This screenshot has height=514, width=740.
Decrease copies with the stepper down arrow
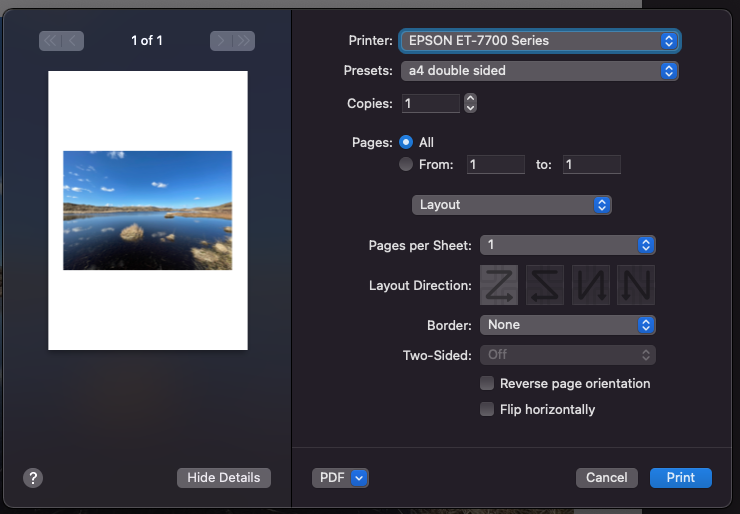(x=470, y=108)
